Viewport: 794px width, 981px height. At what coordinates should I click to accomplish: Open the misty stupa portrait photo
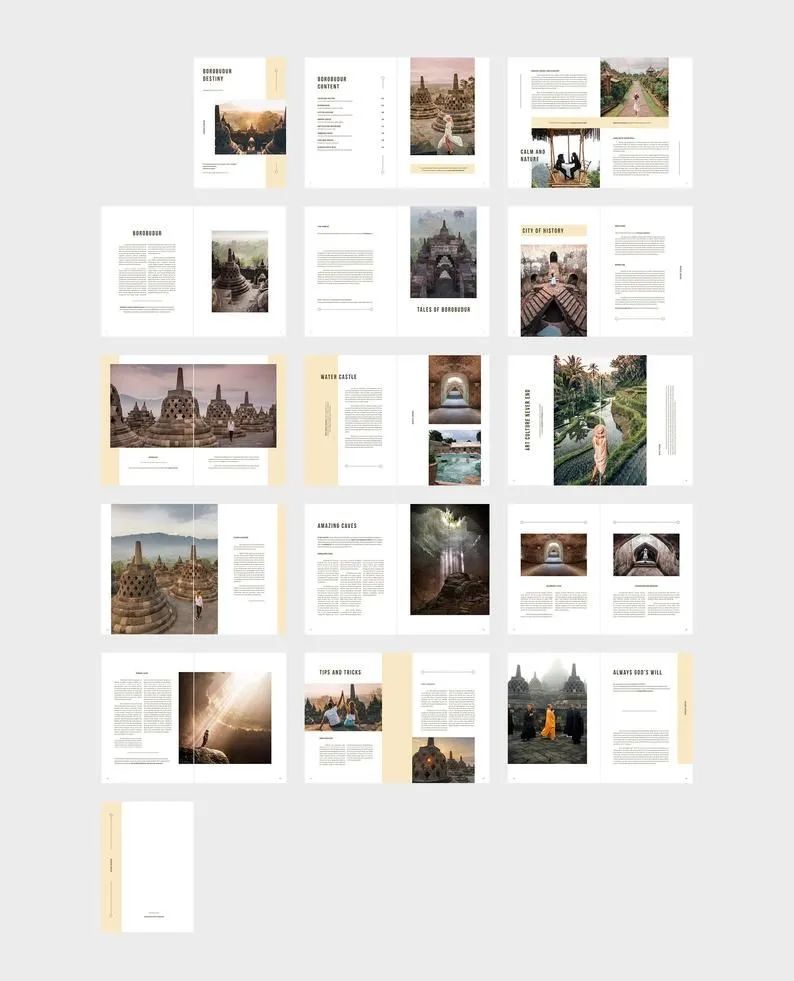[240, 272]
